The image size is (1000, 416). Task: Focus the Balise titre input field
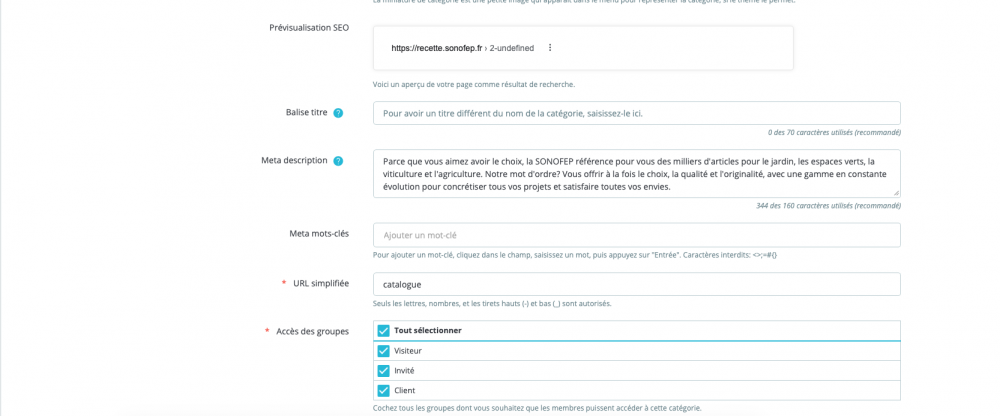(636, 113)
